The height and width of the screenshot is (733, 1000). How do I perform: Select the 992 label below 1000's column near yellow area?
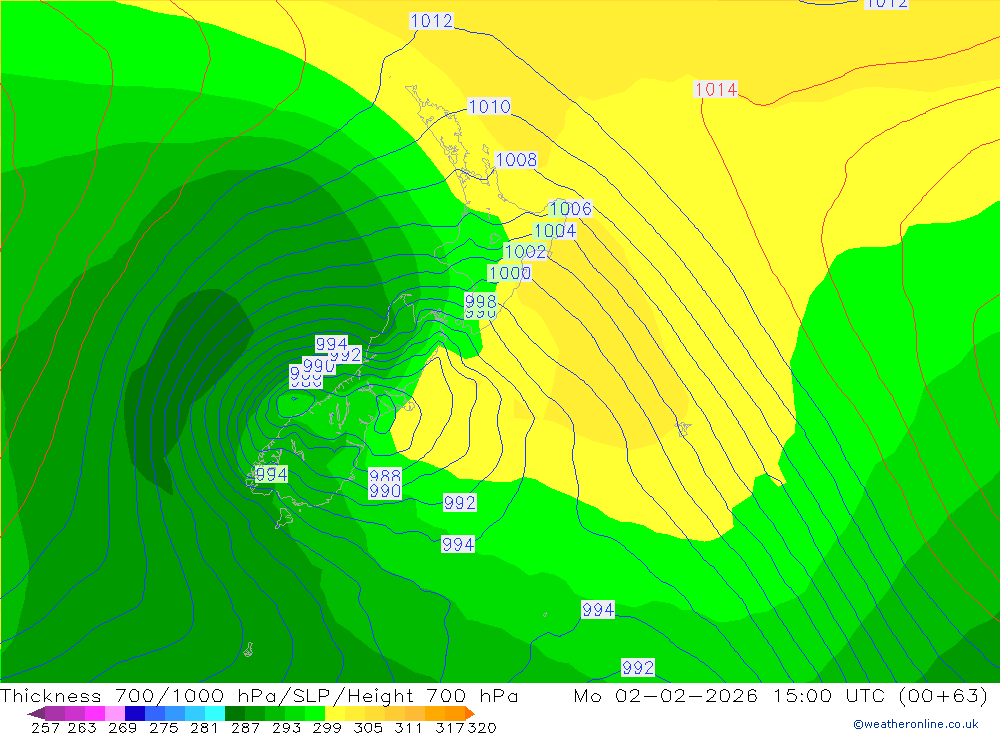(x=460, y=503)
